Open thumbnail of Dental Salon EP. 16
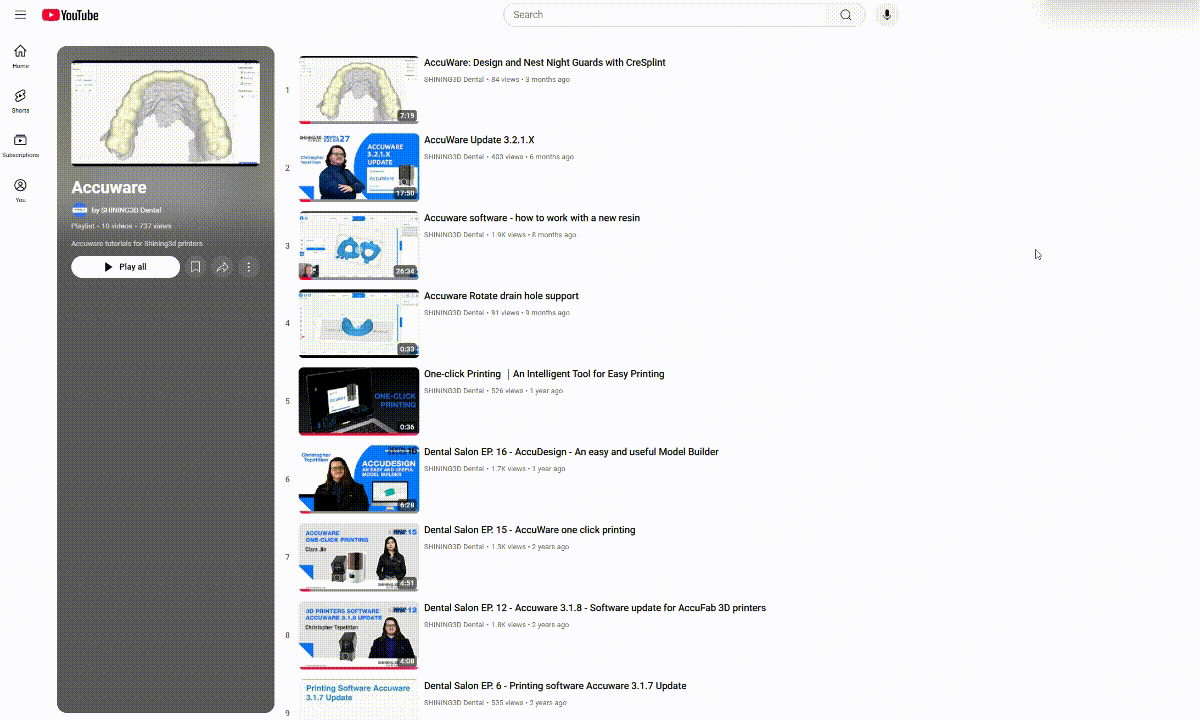The height and width of the screenshot is (720, 1200). 359,480
